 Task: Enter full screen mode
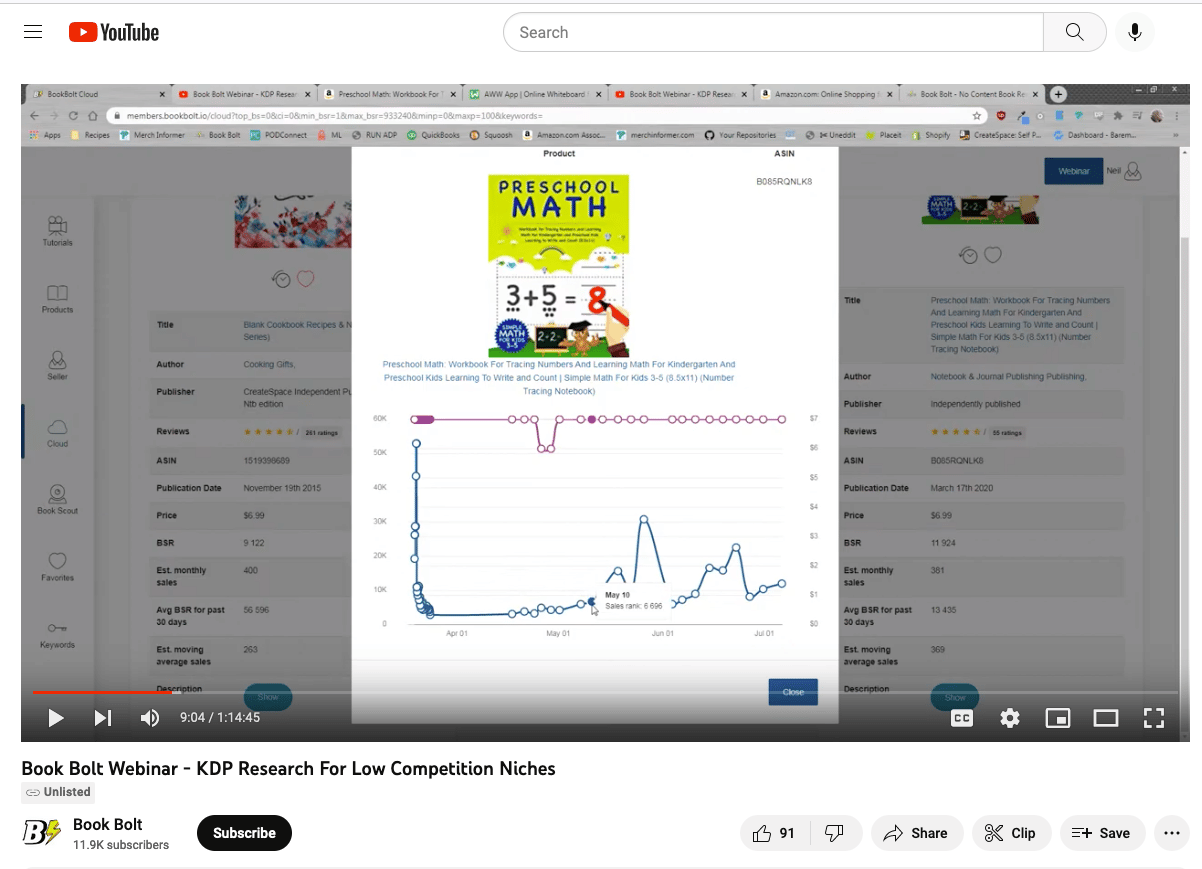[1154, 718]
